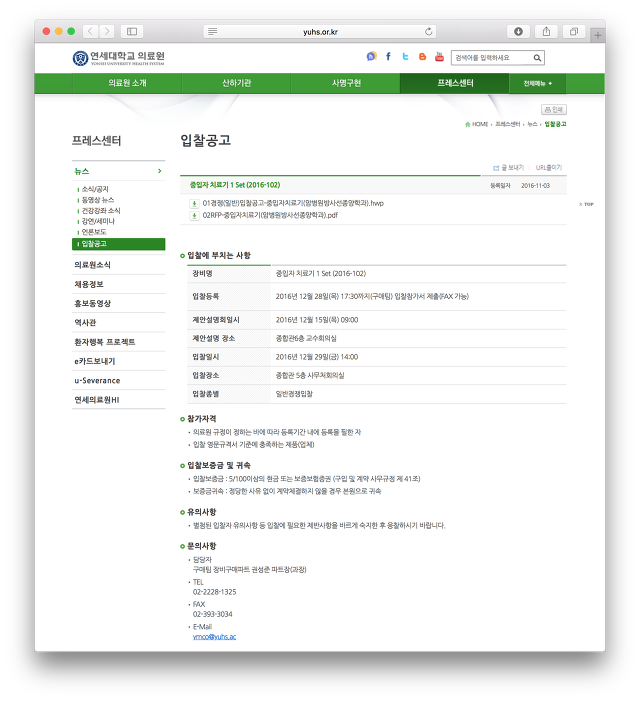Collapse the 뉴스 sidebar section chevron
Viewport: 640px width, 701px height.
160,171
